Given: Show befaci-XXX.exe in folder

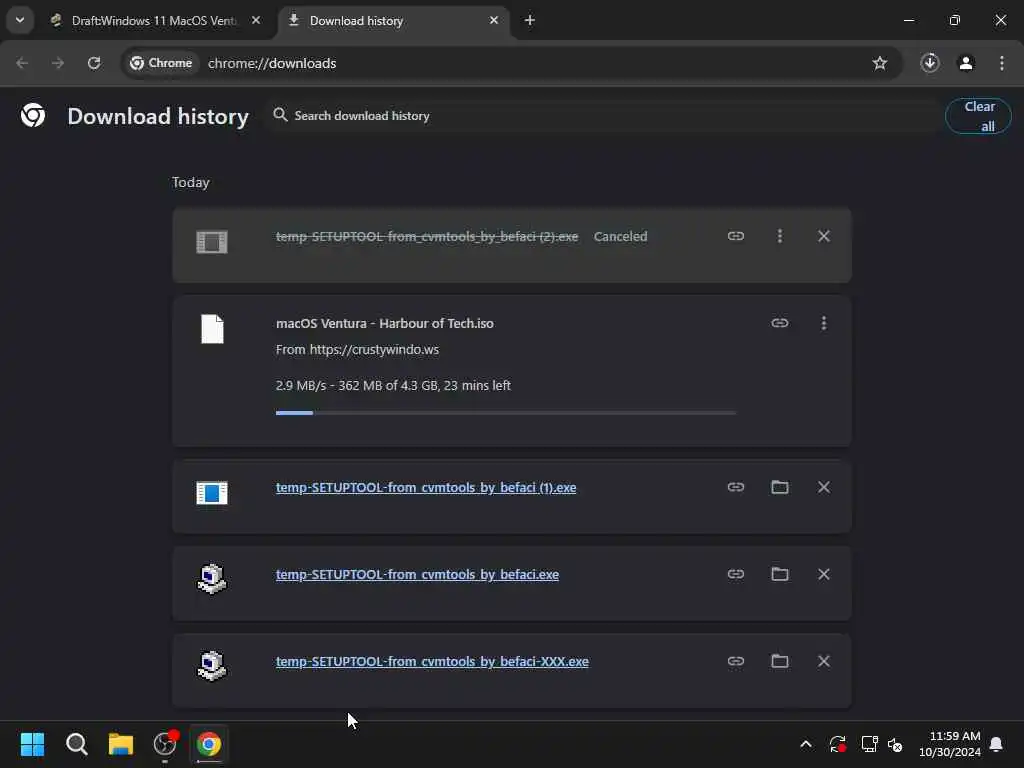Looking at the screenshot, I should tap(780, 662).
